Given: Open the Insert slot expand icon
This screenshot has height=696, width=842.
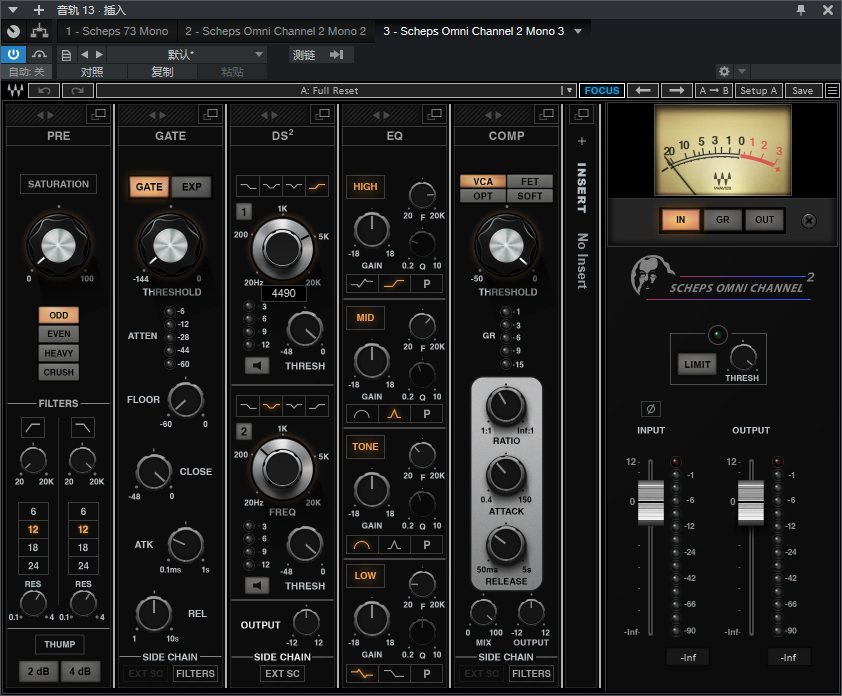Looking at the screenshot, I should tap(582, 114).
